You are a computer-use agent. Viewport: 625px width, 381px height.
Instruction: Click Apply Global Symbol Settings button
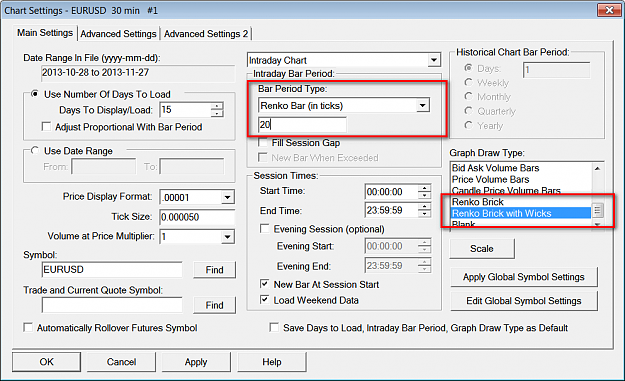pyautogui.click(x=524, y=277)
